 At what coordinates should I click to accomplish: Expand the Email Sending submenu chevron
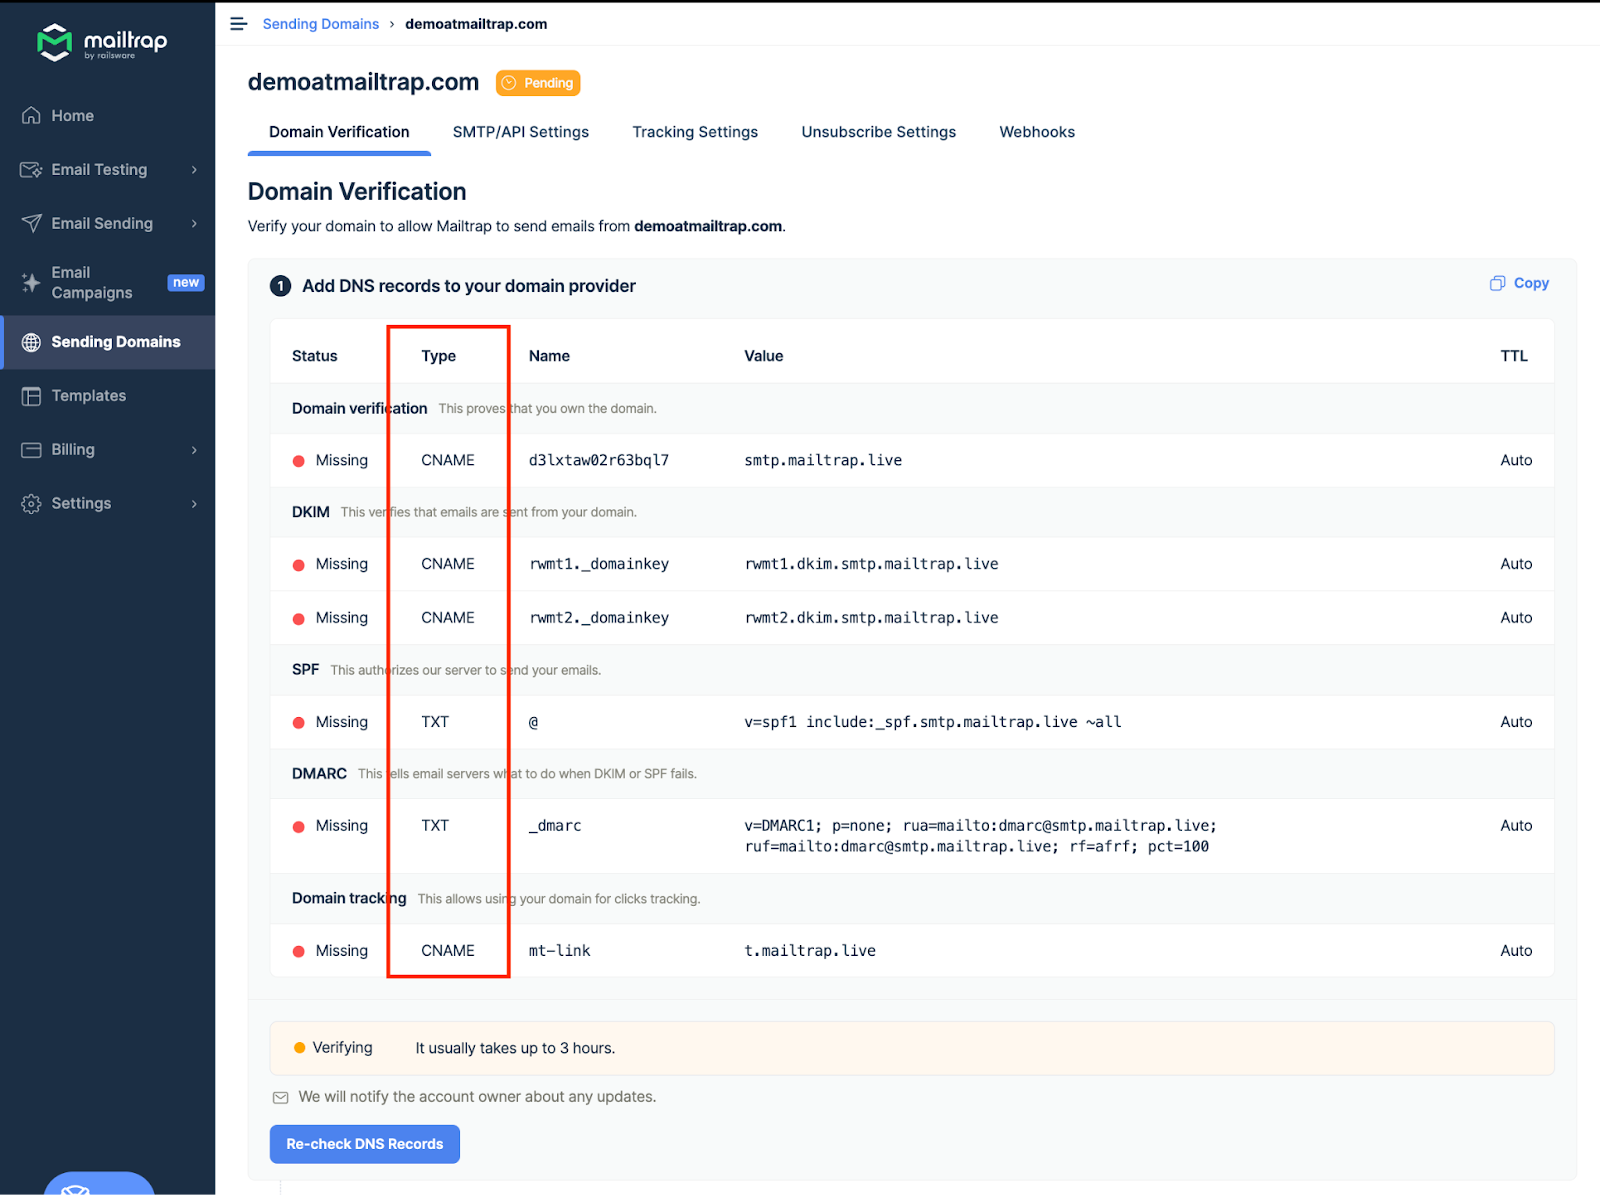(194, 224)
